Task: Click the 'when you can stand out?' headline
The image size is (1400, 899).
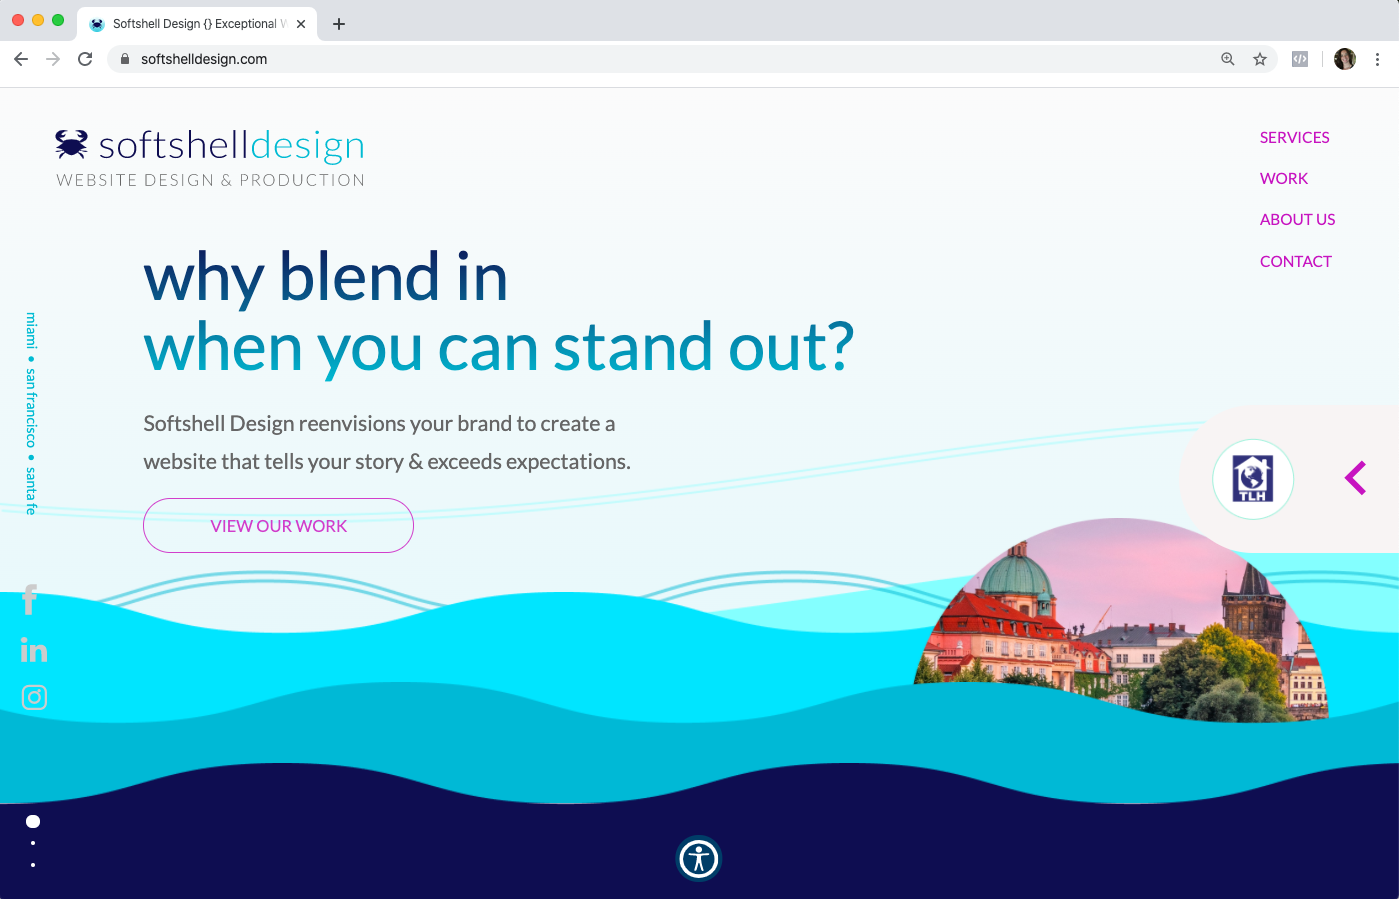Action: (x=499, y=348)
